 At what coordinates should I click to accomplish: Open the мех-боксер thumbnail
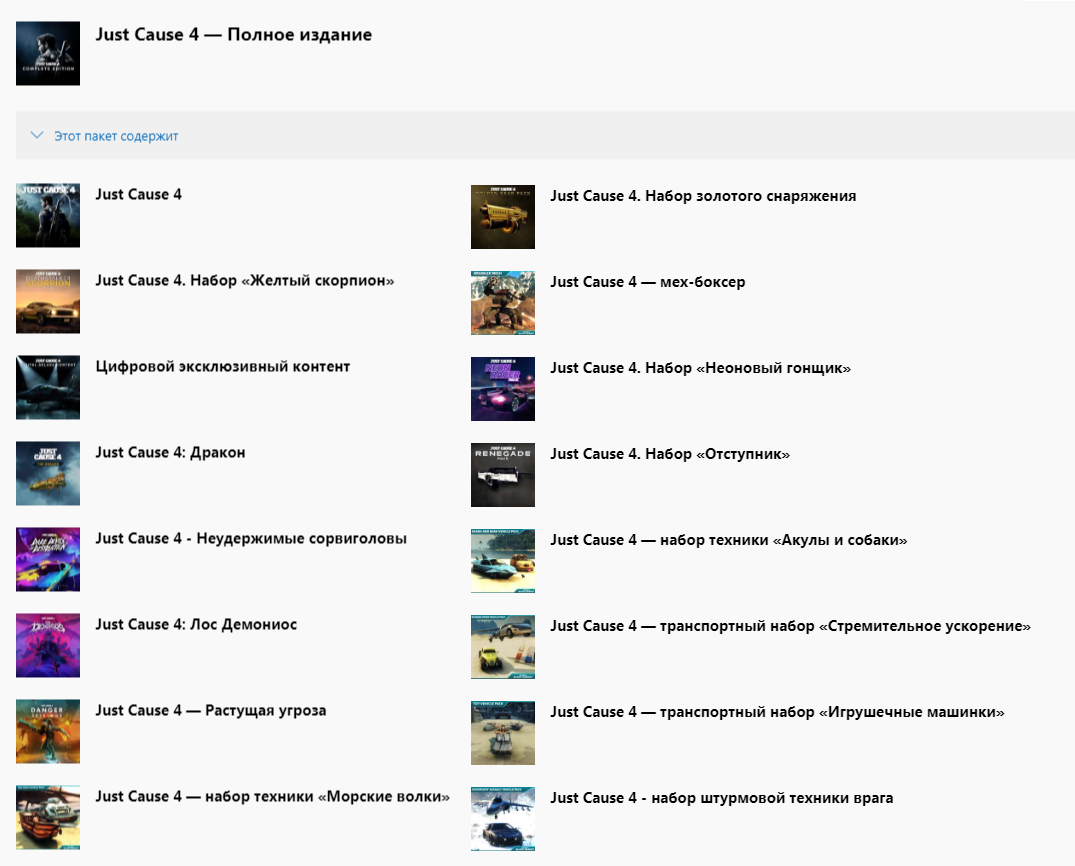click(x=503, y=303)
